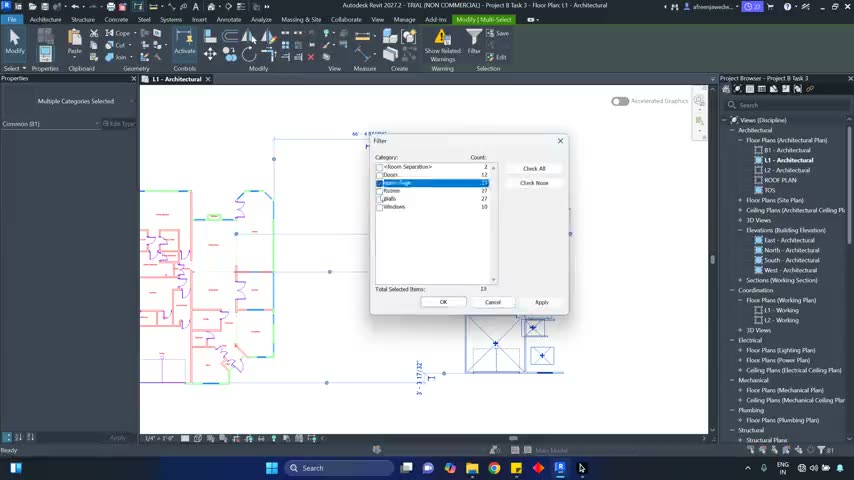Viewport: 854px width, 480px height.
Task: Select the Move tool in Modify panel
Action: [x=210, y=54]
